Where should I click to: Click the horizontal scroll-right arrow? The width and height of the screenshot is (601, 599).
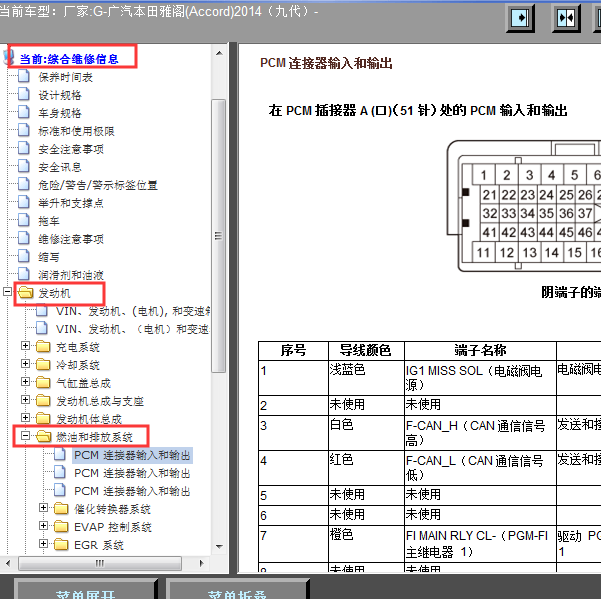(202, 563)
